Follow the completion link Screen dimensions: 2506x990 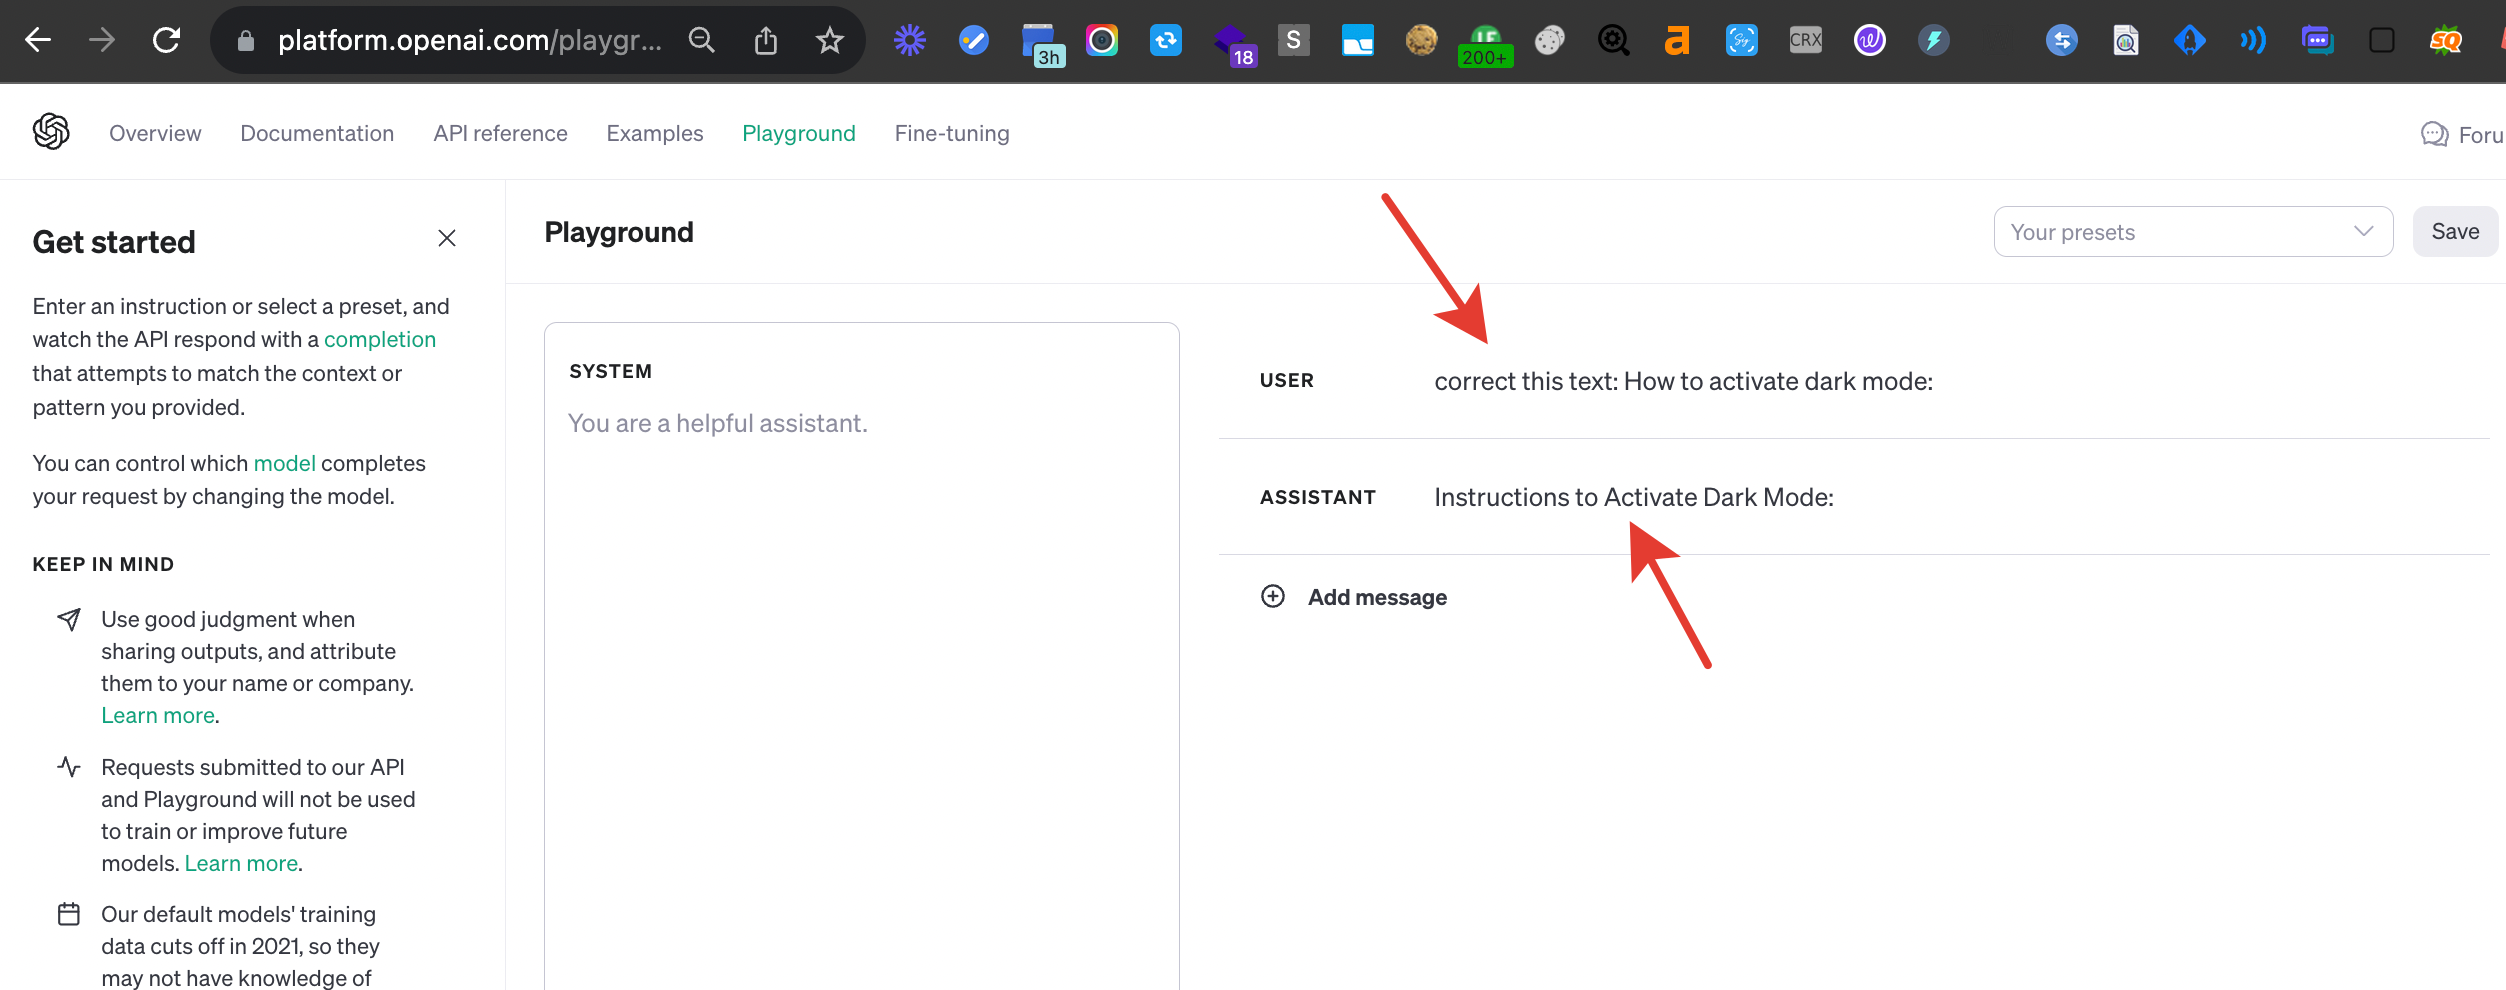pos(380,340)
